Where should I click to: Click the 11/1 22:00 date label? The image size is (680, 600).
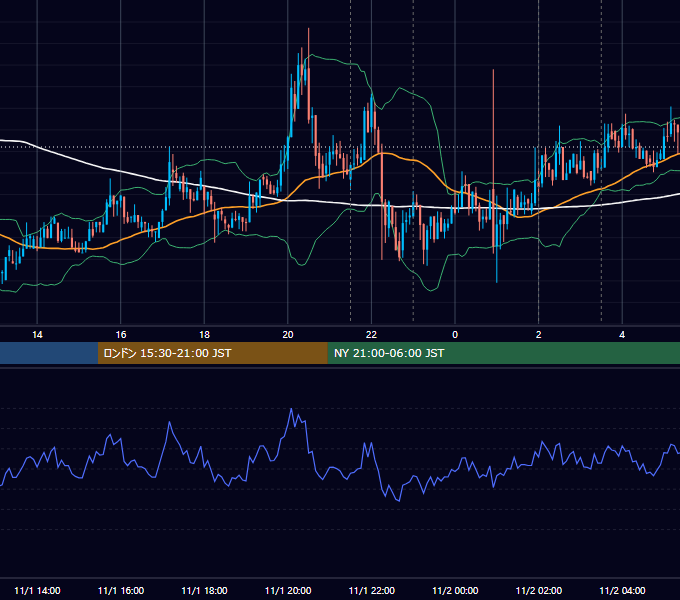pos(372,590)
